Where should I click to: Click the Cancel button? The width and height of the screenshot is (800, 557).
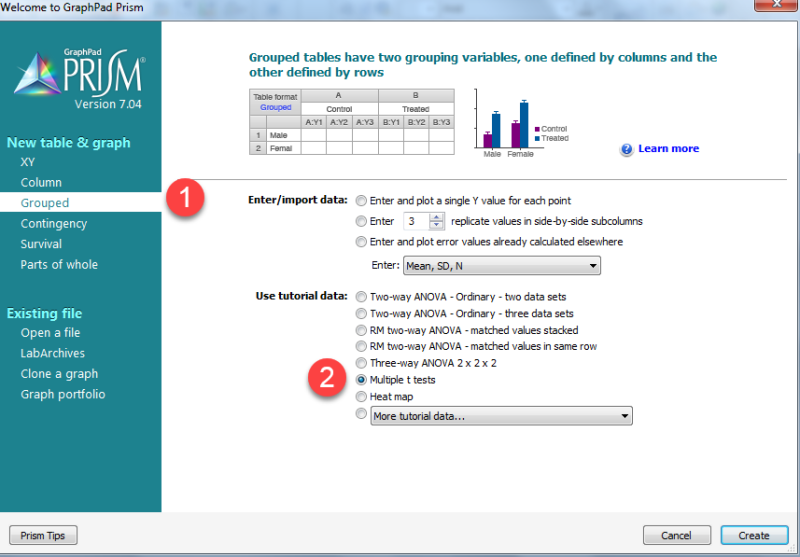click(x=677, y=536)
